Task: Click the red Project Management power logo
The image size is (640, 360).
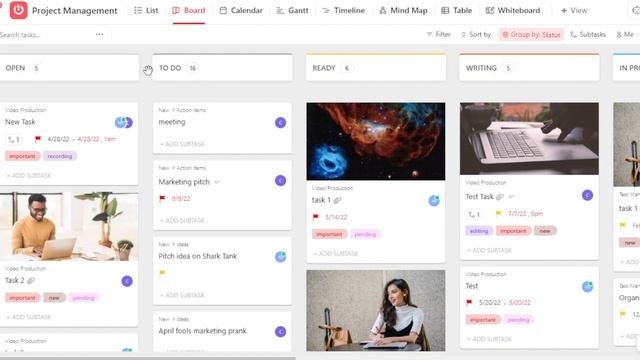Action: tap(18, 10)
